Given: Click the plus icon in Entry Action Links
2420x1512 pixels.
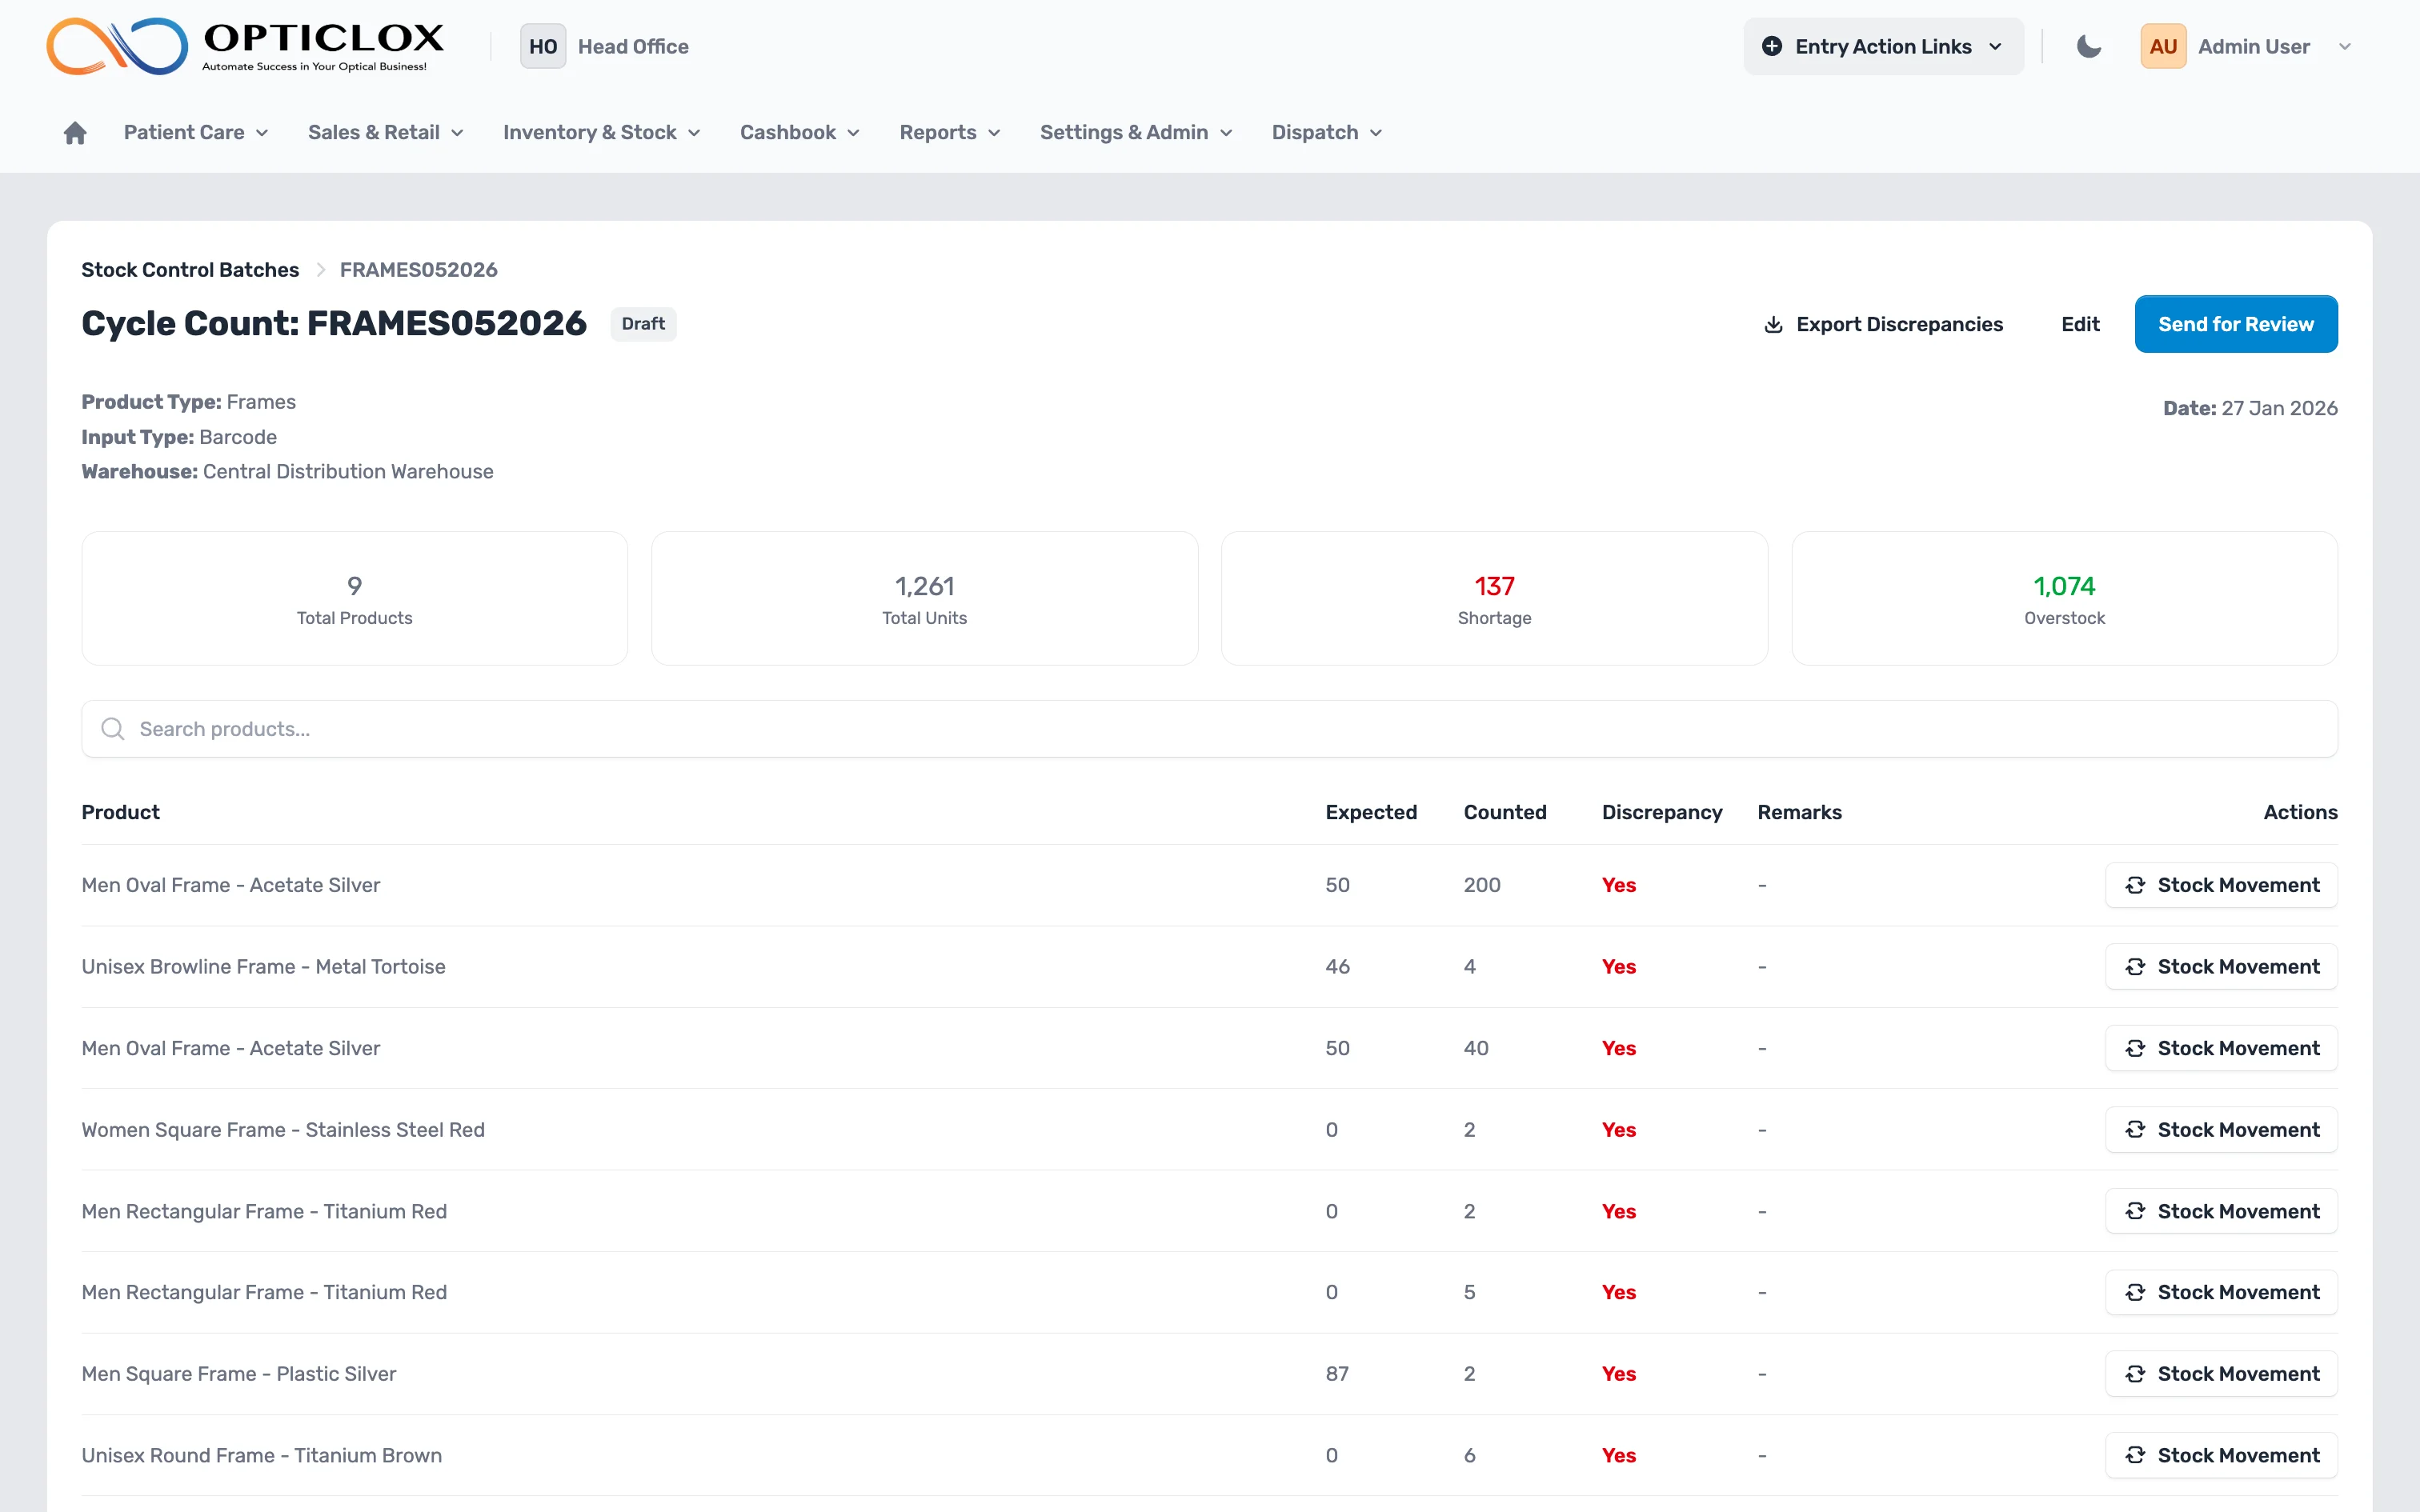Looking at the screenshot, I should 1771,47.
